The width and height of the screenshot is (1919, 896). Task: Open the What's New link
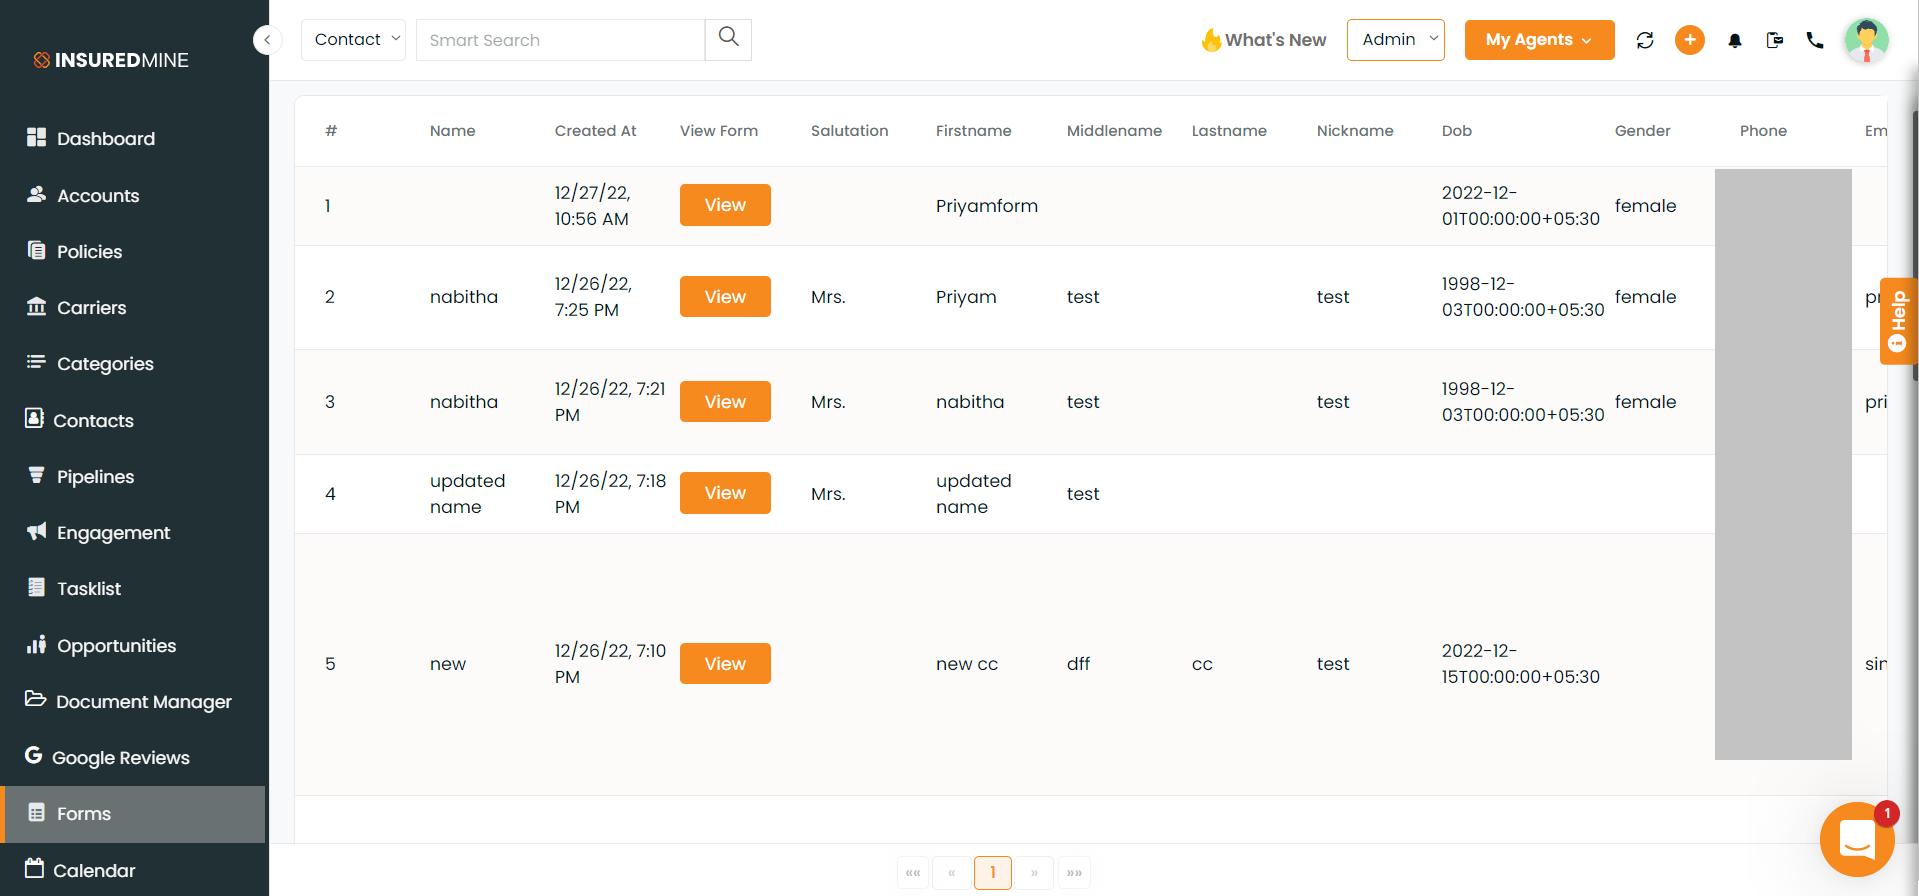coord(1264,40)
